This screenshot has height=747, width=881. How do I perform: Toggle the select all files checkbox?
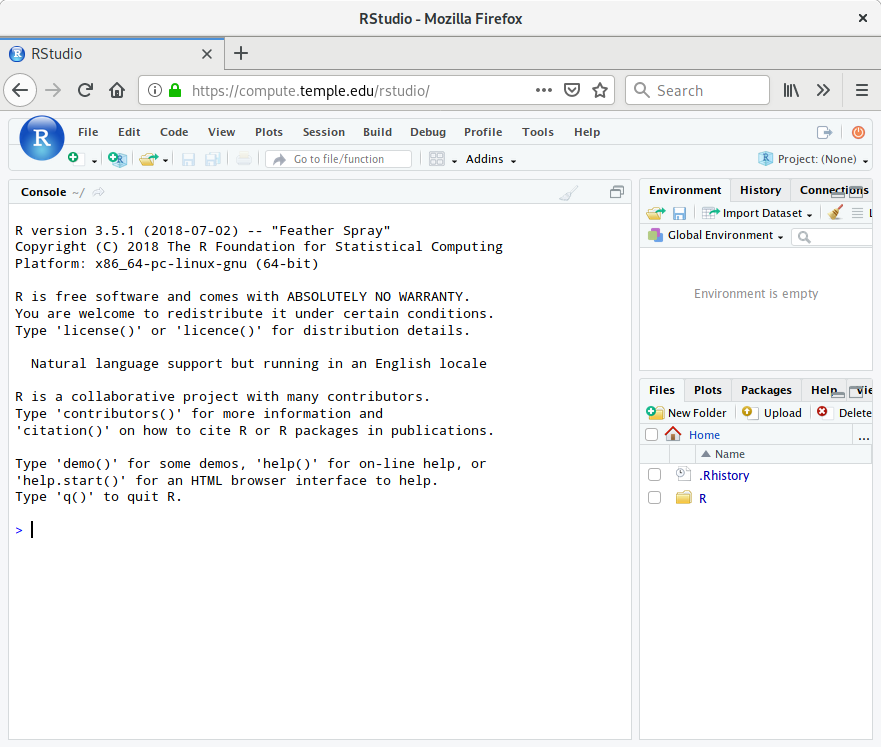pyautogui.click(x=652, y=435)
